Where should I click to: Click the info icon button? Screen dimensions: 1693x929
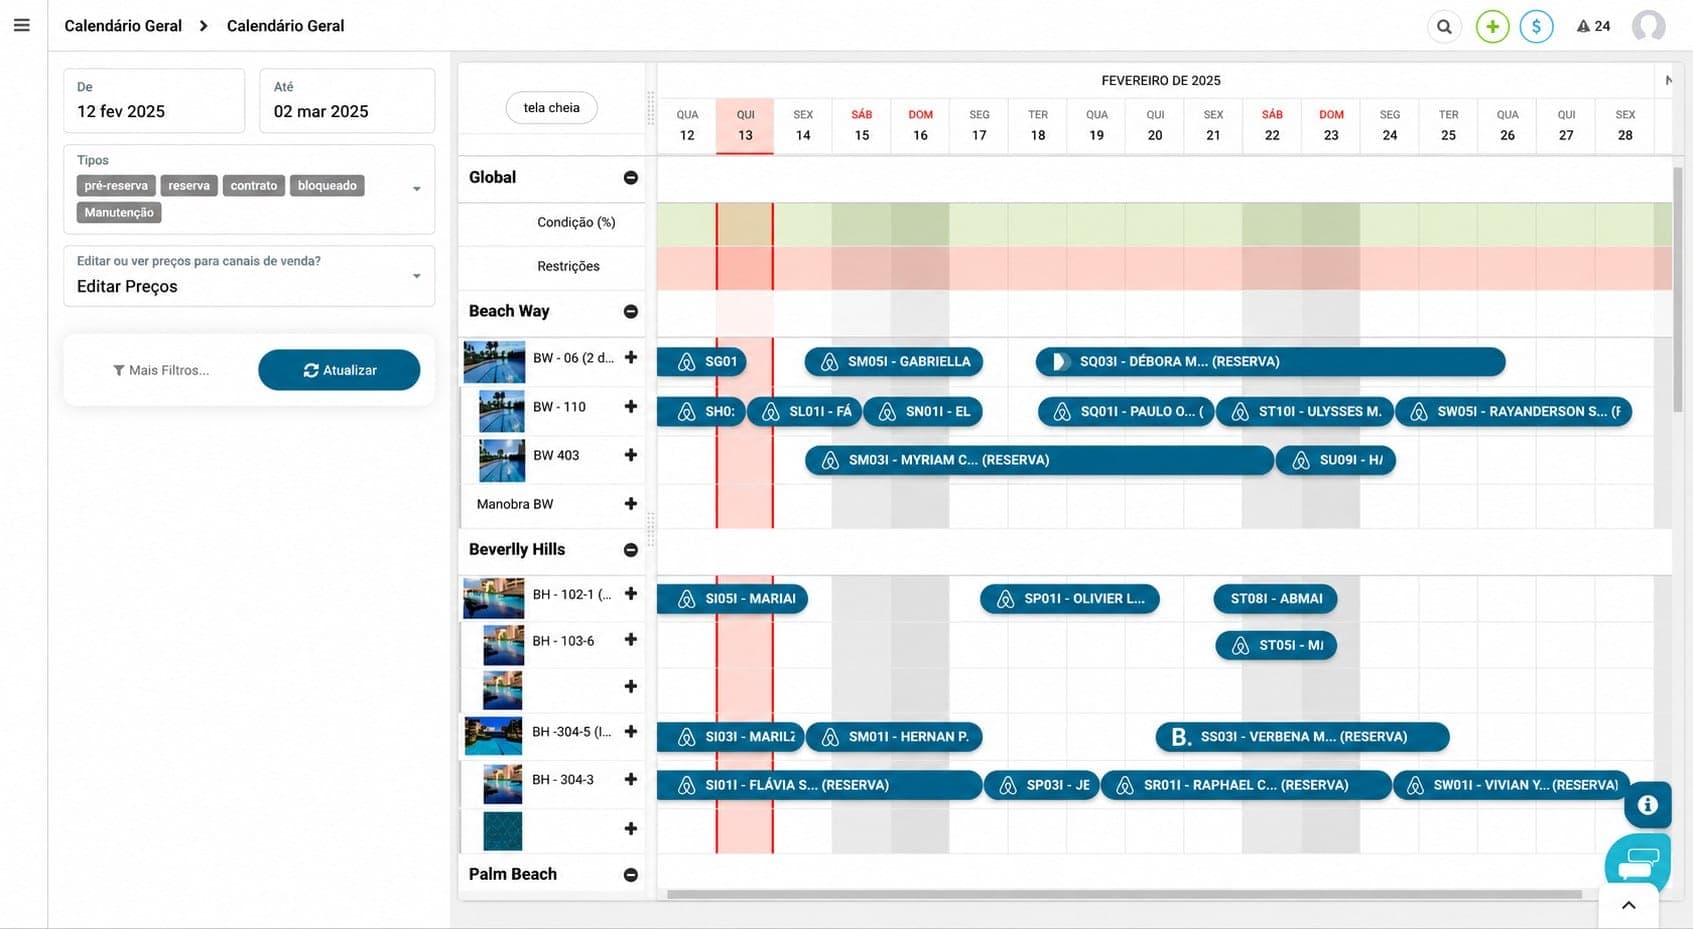[1648, 805]
